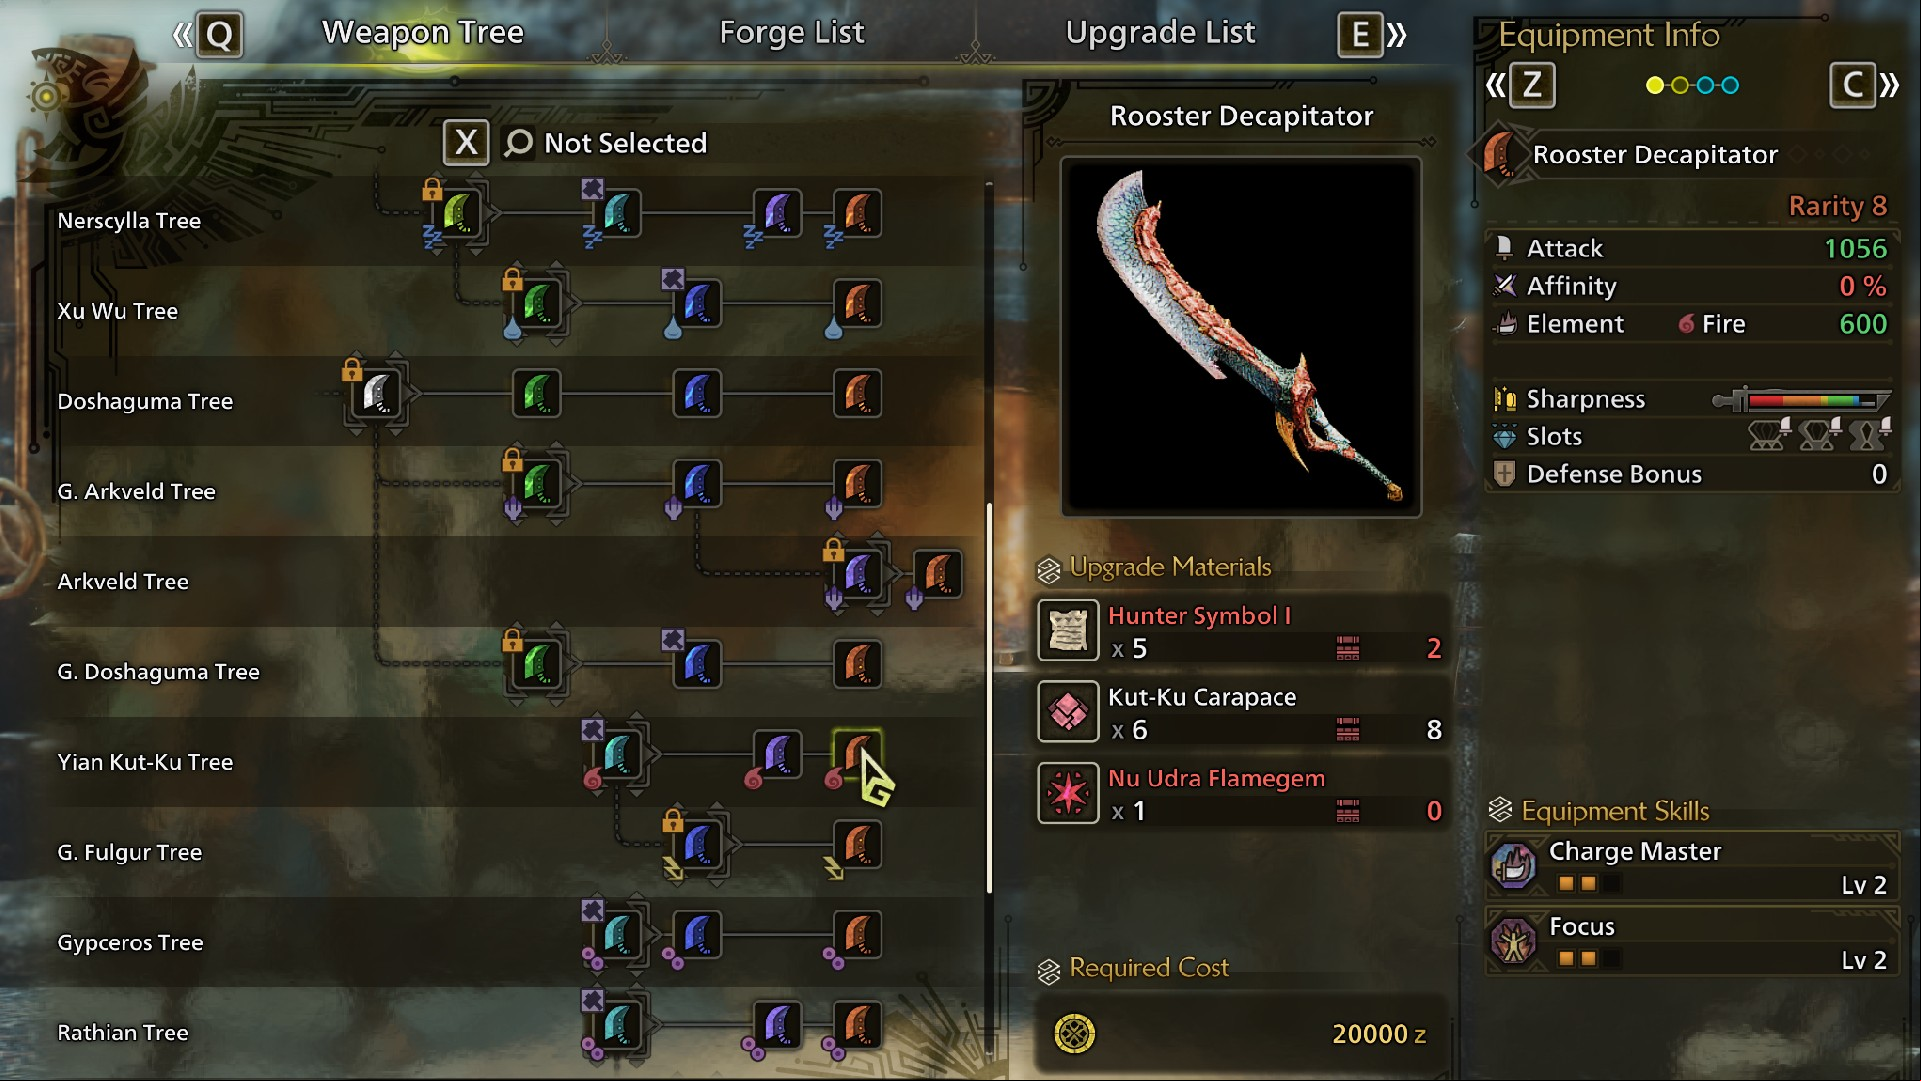Select the blue weapon node in Xu Wu Tree

(697, 303)
